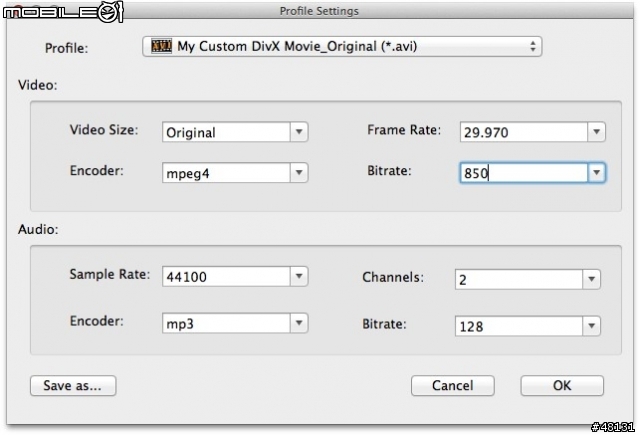640x435 pixels.
Task: Click the Channels field showing 2
Action: (x=518, y=280)
